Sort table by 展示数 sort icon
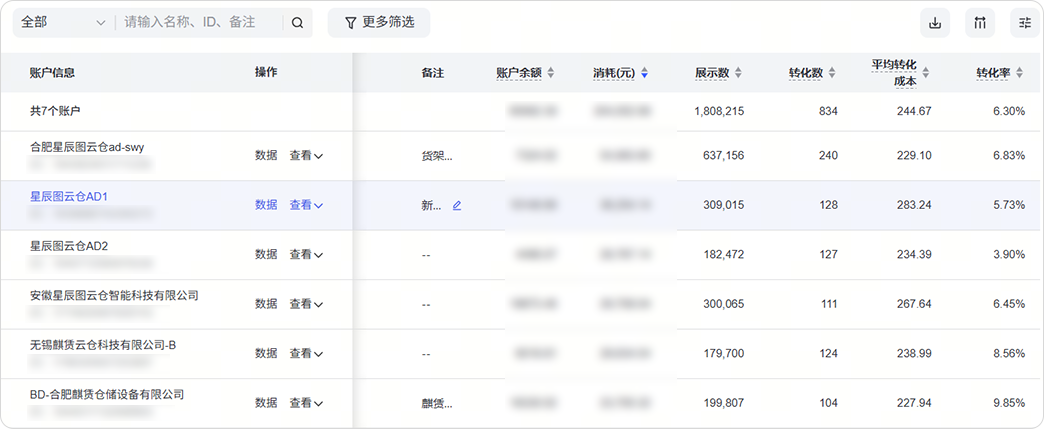This screenshot has width=1044, height=429. tap(738, 73)
